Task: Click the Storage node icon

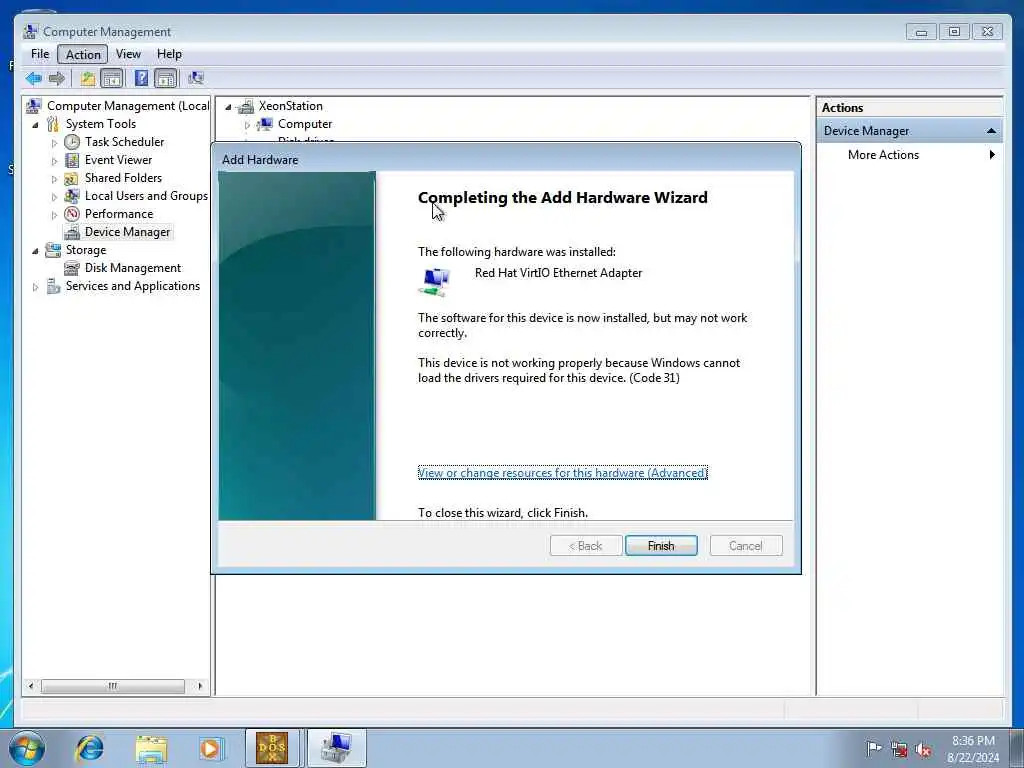Action: point(53,250)
